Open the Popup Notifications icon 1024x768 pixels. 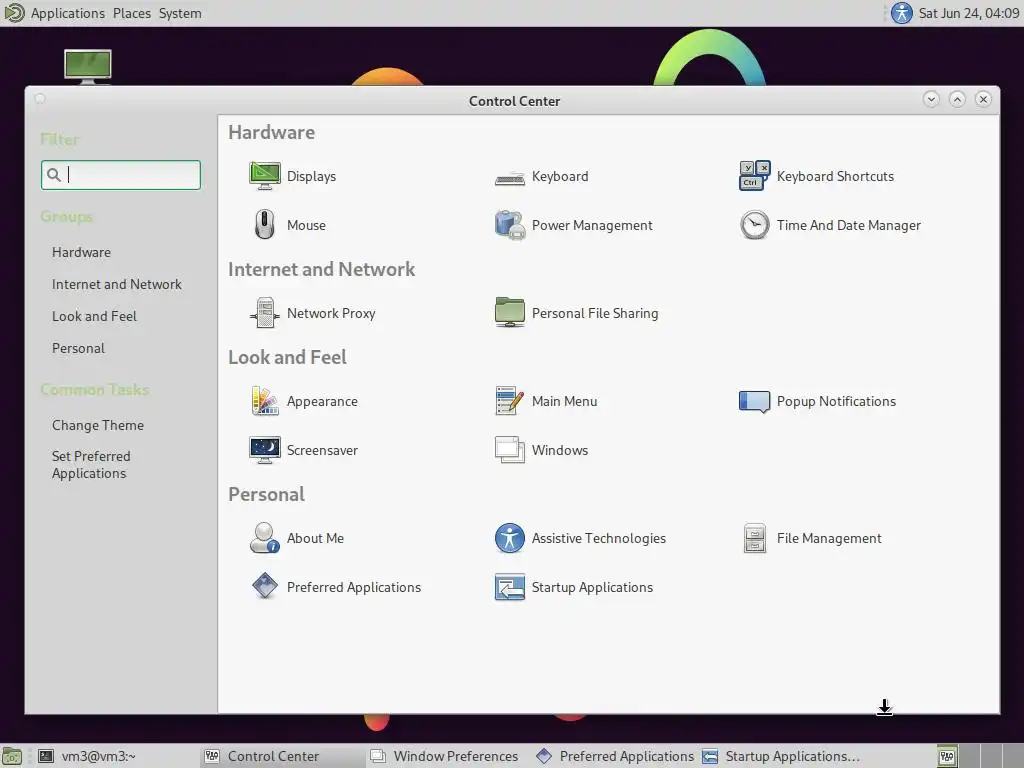[754, 401]
